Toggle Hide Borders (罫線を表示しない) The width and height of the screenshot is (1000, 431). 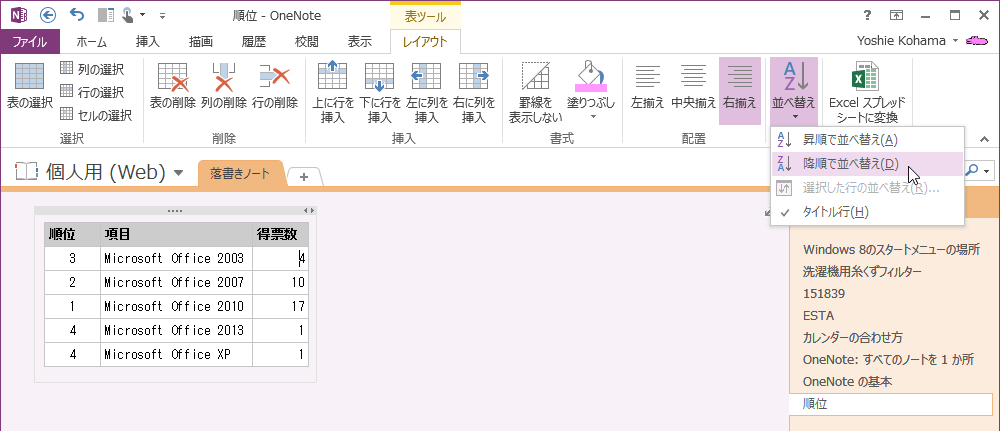tap(535, 91)
